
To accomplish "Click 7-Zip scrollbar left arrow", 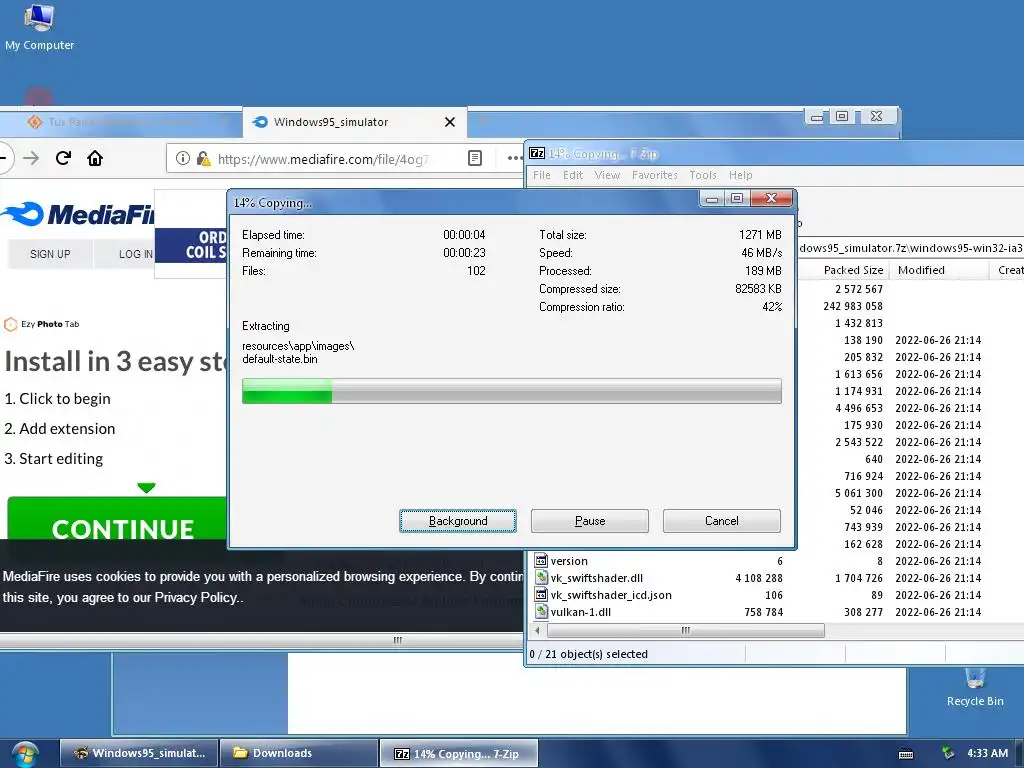I will tap(537, 630).
